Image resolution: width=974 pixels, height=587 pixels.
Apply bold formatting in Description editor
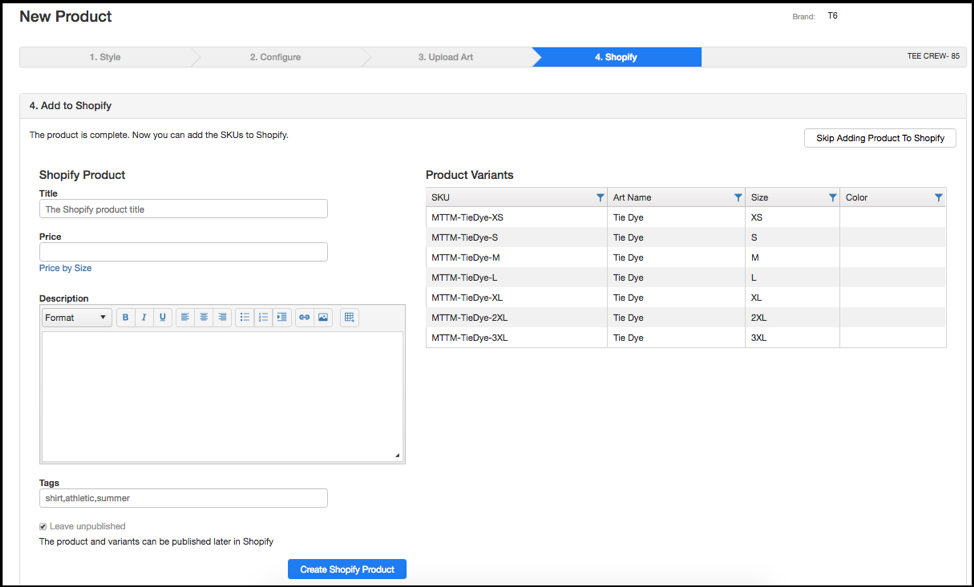click(x=125, y=317)
